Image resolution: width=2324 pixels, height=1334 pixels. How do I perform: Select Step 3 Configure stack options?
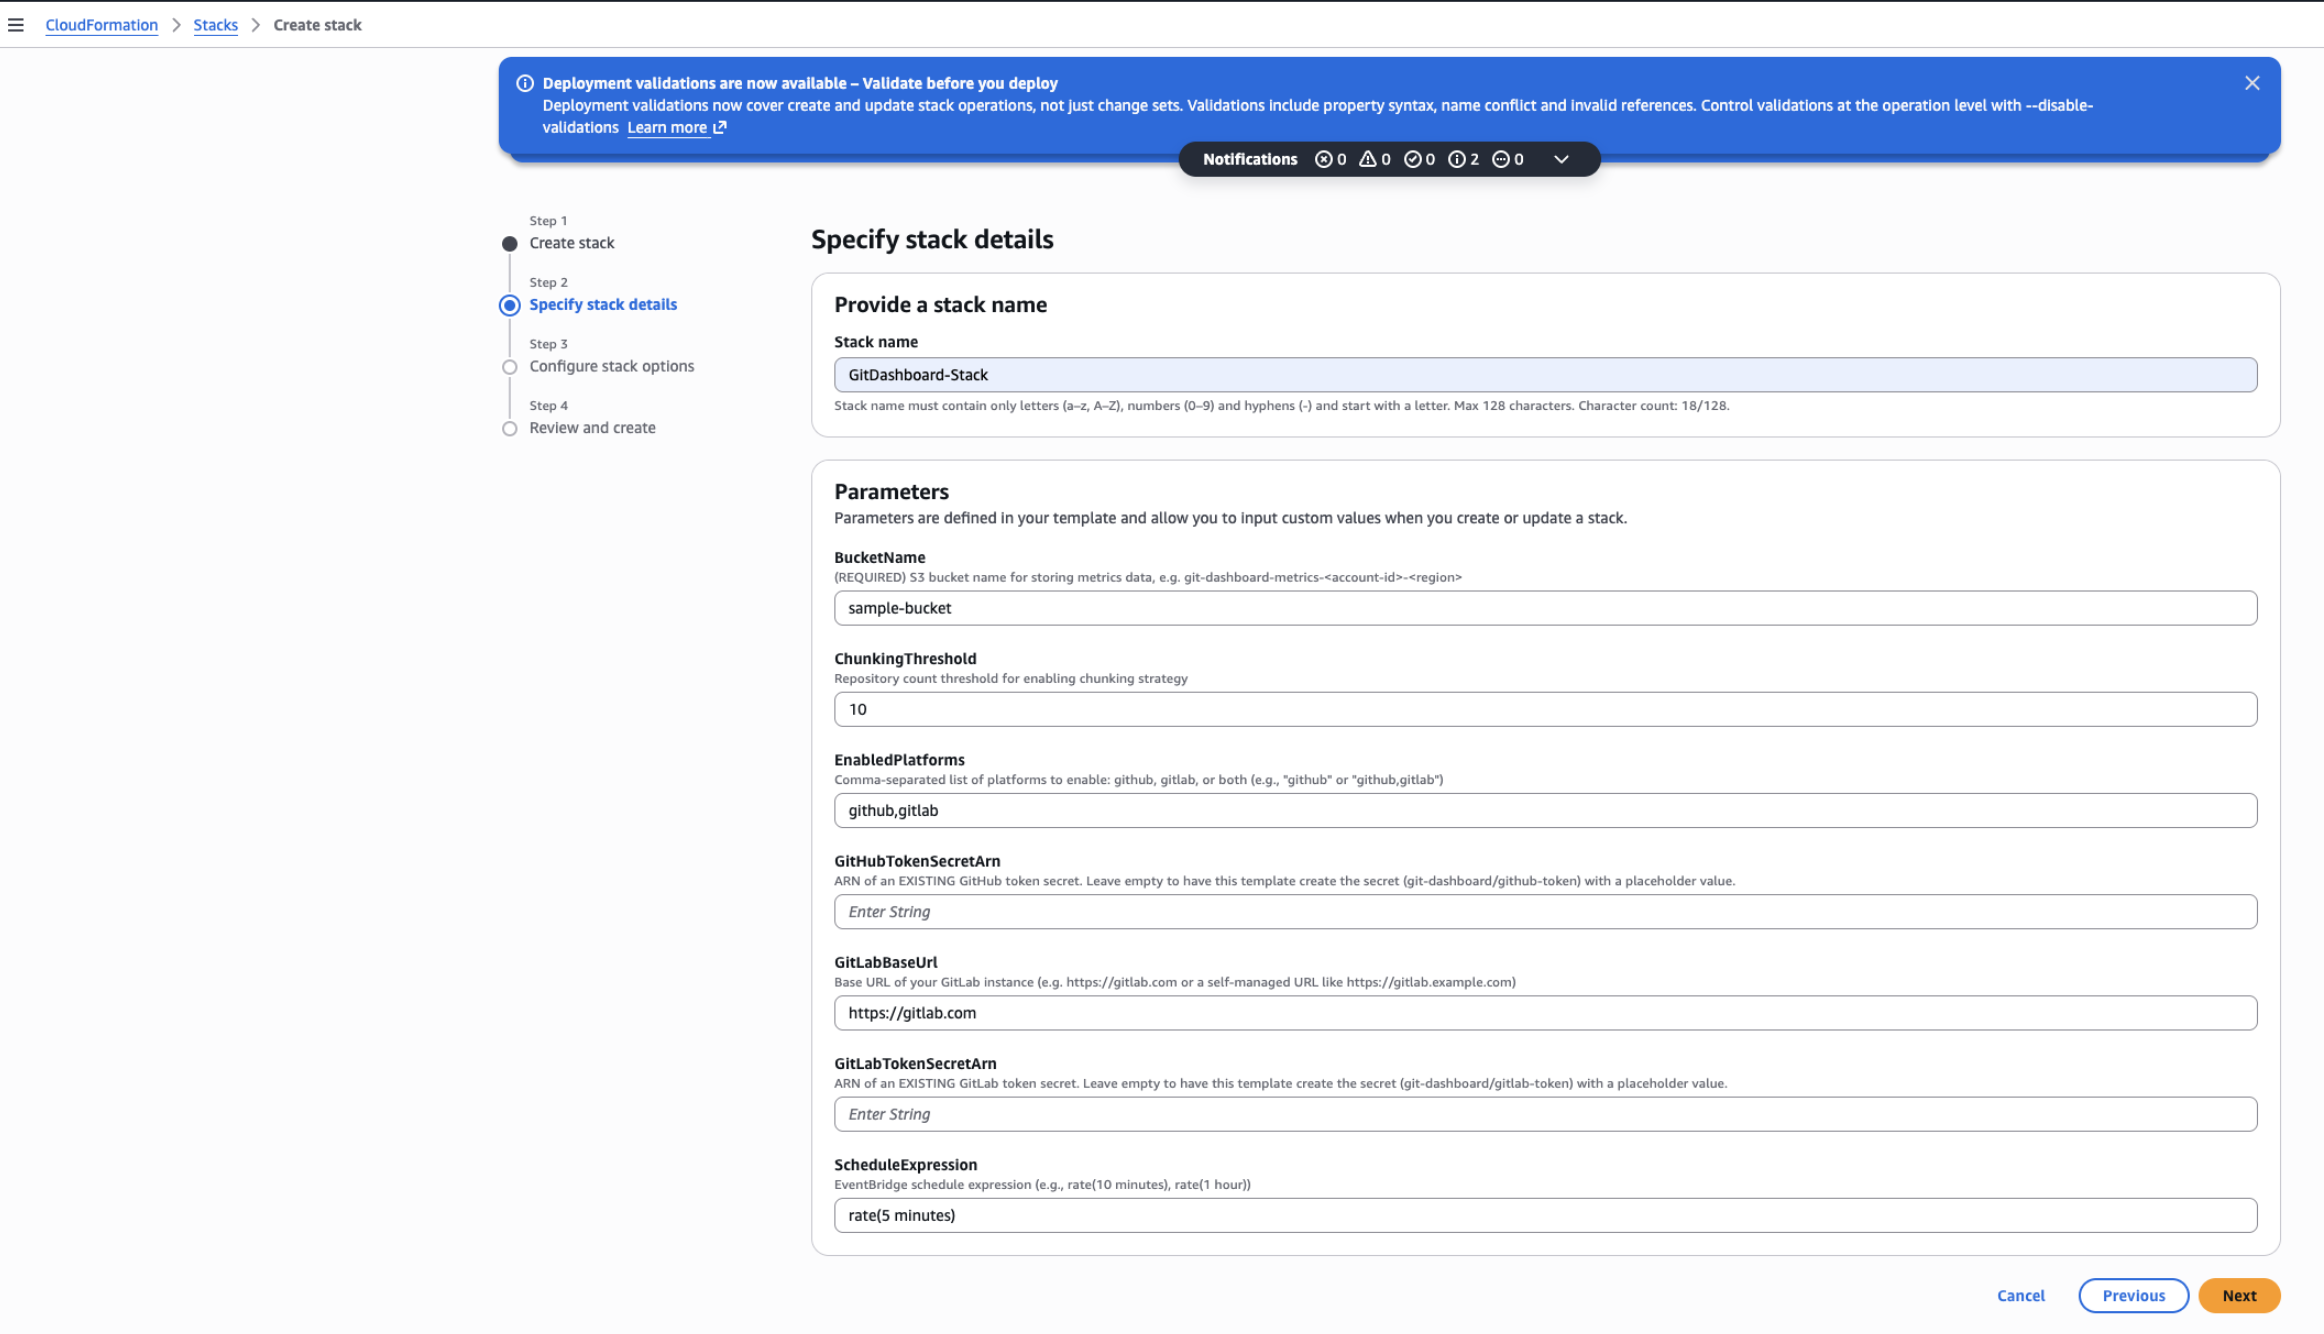[611, 366]
